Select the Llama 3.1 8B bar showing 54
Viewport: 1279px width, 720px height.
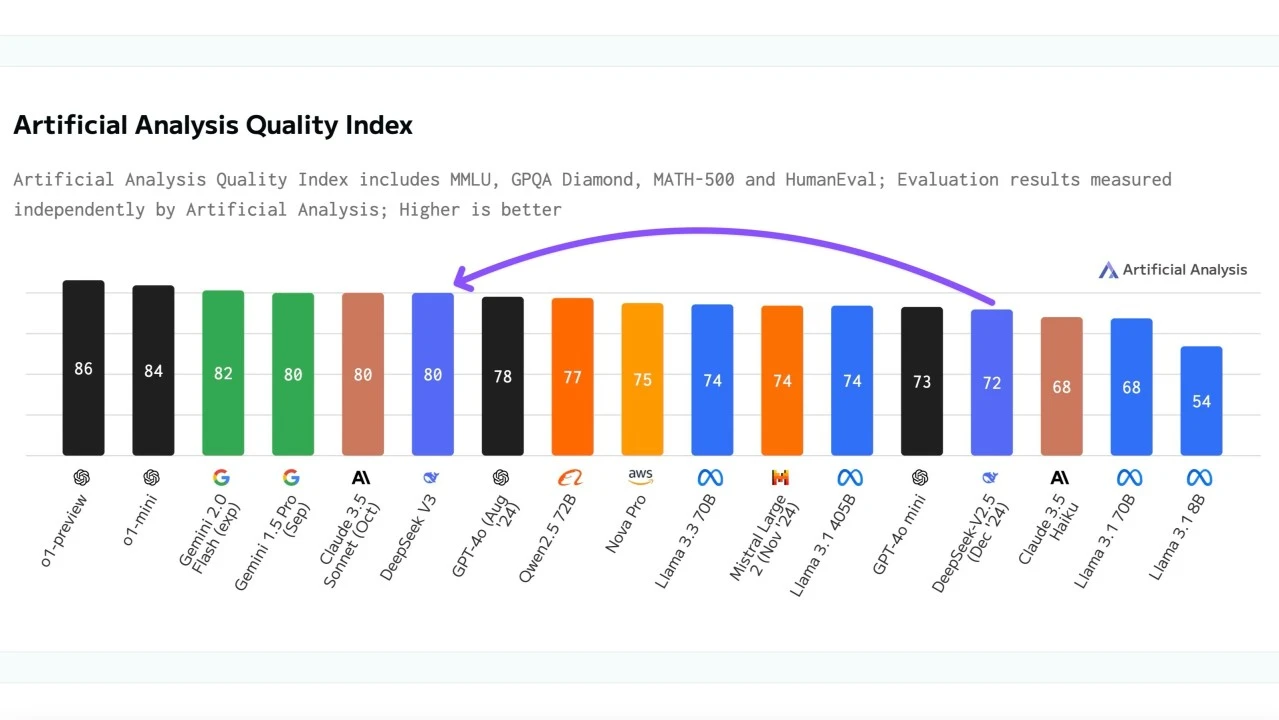(1201, 400)
